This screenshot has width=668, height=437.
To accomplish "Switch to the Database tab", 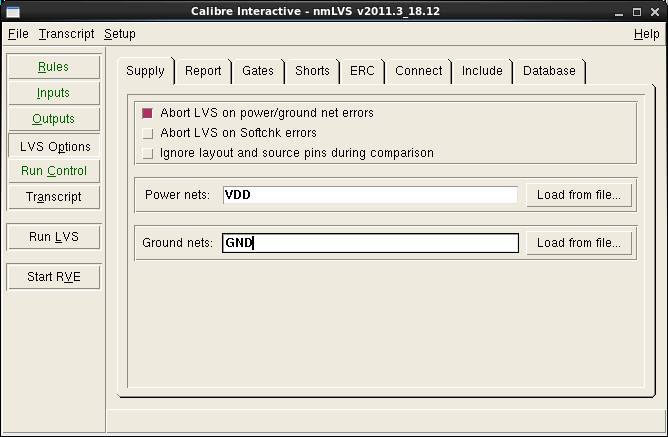I will click(549, 71).
